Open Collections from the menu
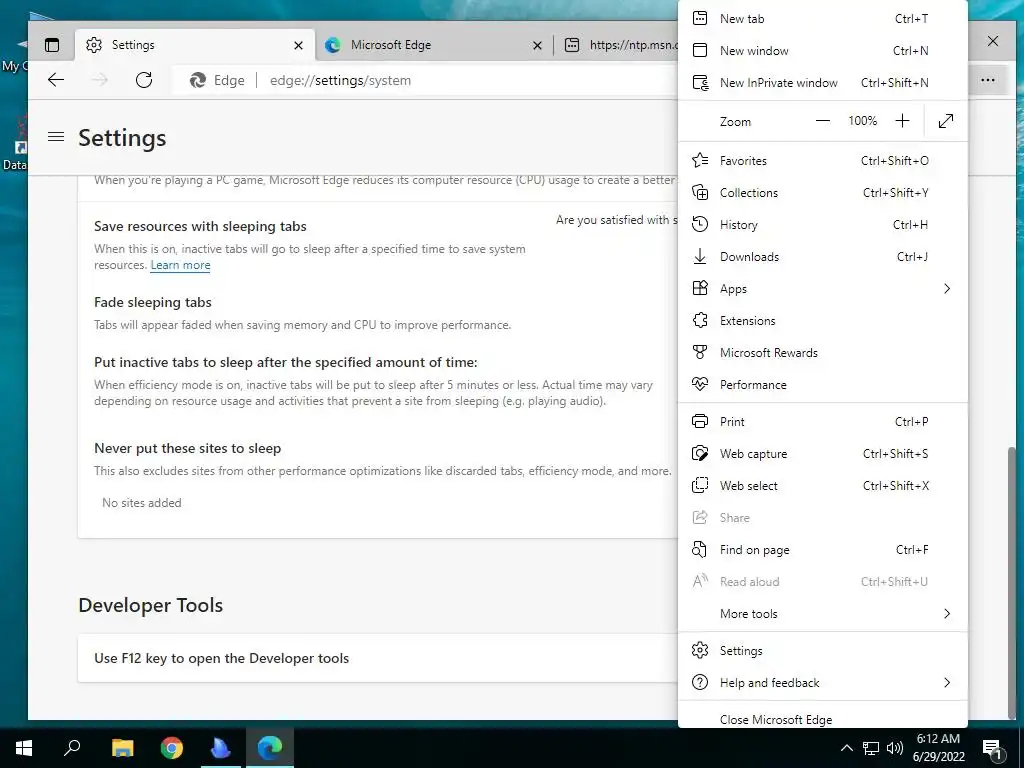The width and height of the screenshot is (1024, 768). [x=823, y=193]
